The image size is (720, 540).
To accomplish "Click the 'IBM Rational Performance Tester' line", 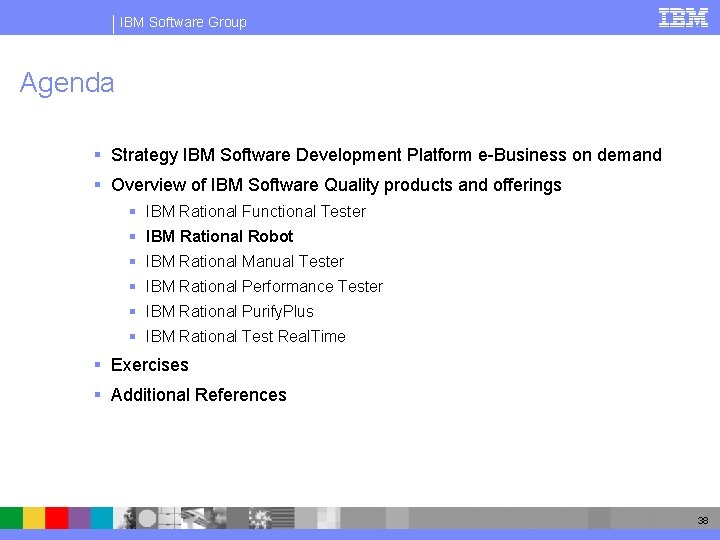I will click(x=264, y=286).
